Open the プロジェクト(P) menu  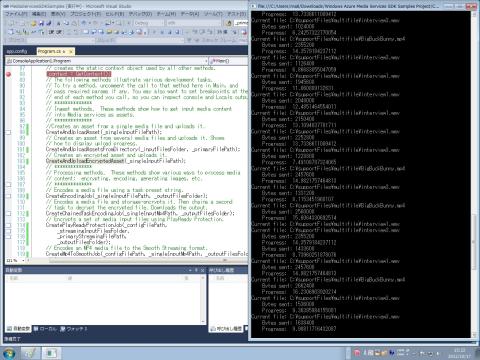pyautogui.click(x=85, y=14)
